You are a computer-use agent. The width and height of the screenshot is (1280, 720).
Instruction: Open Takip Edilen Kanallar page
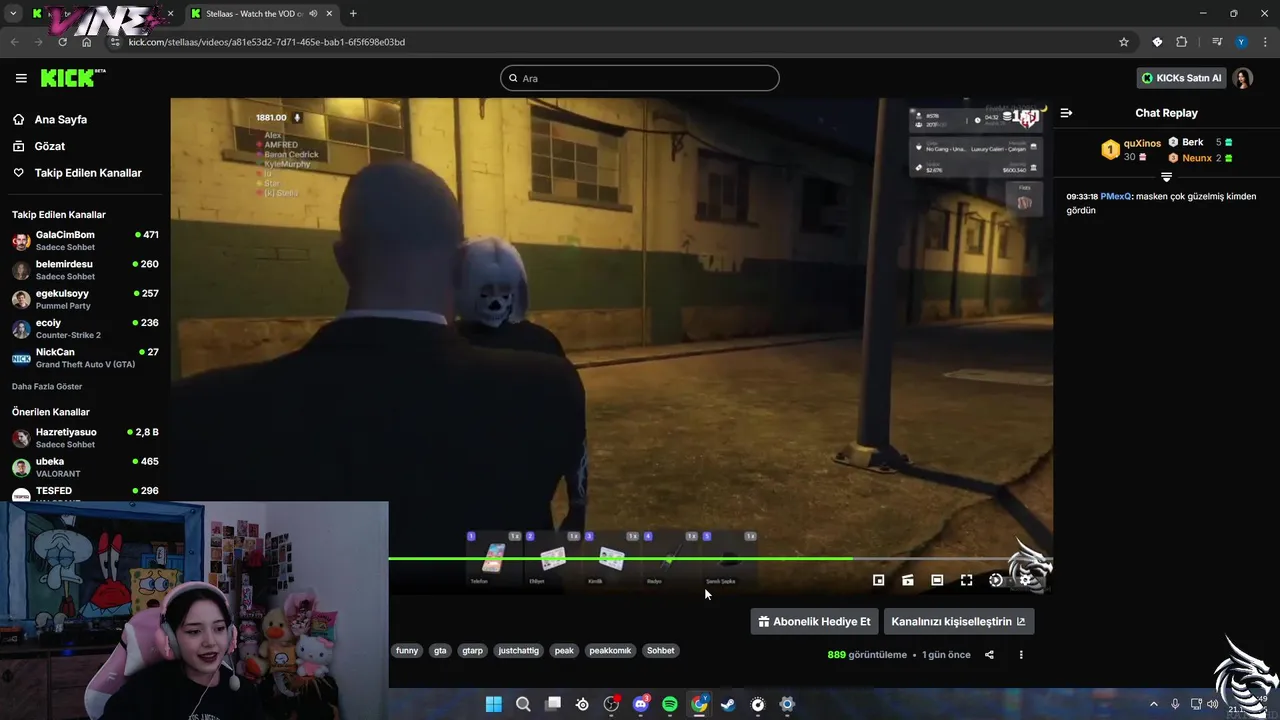point(88,173)
